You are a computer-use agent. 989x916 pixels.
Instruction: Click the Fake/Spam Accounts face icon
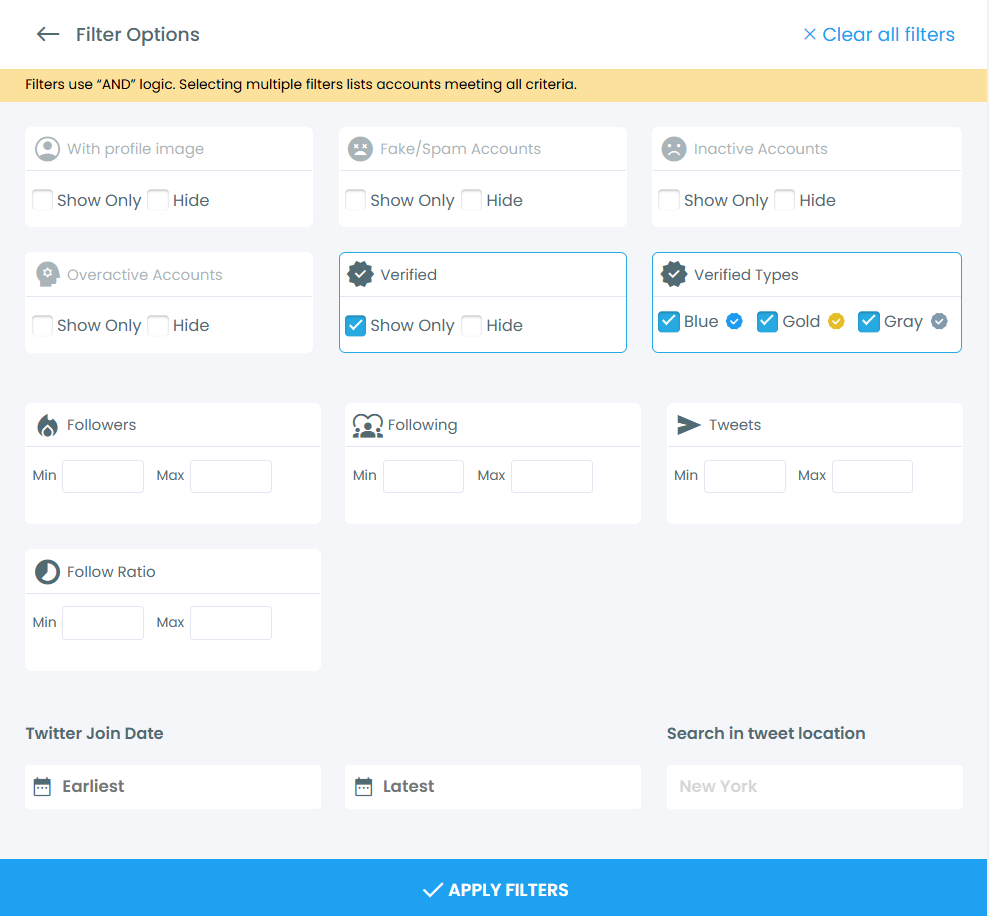360,149
